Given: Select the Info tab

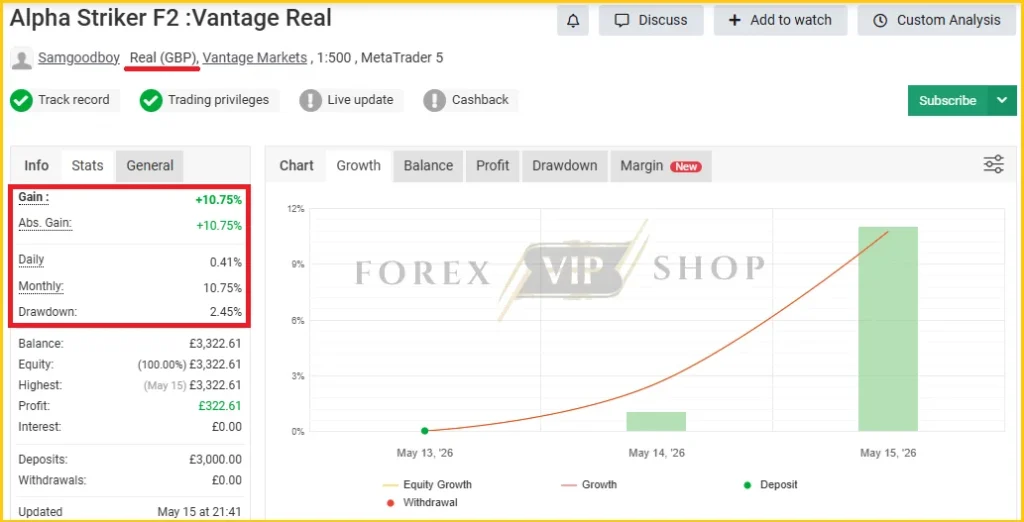Looking at the screenshot, I should tap(37, 166).
